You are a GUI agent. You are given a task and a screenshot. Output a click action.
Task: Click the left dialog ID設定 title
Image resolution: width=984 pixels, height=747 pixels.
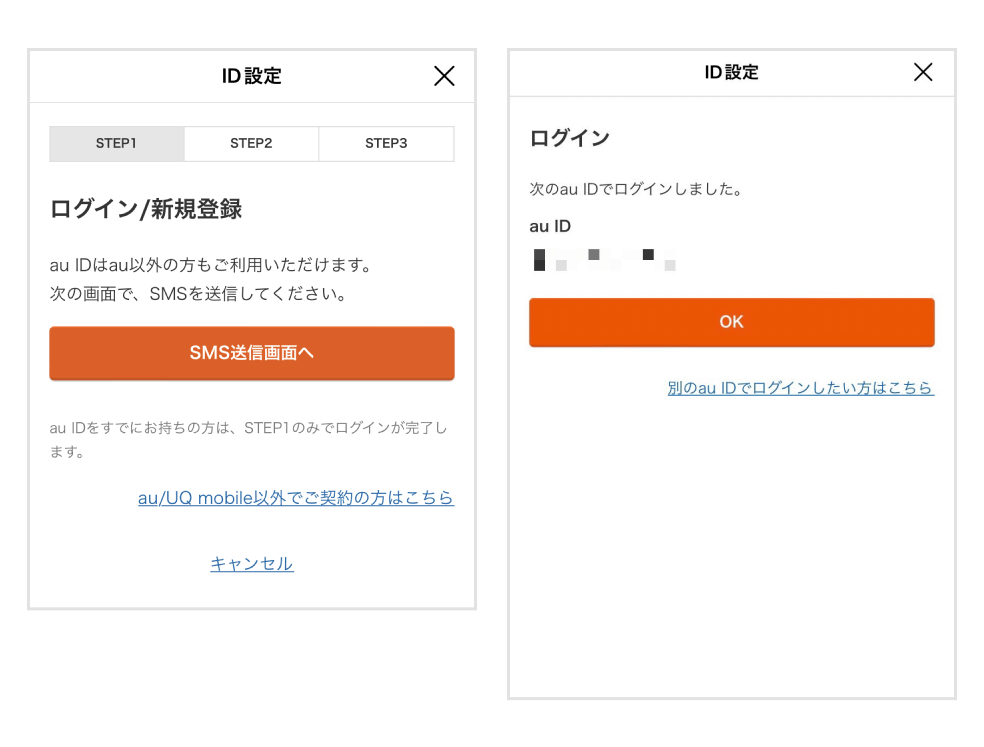(x=252, y=76)
